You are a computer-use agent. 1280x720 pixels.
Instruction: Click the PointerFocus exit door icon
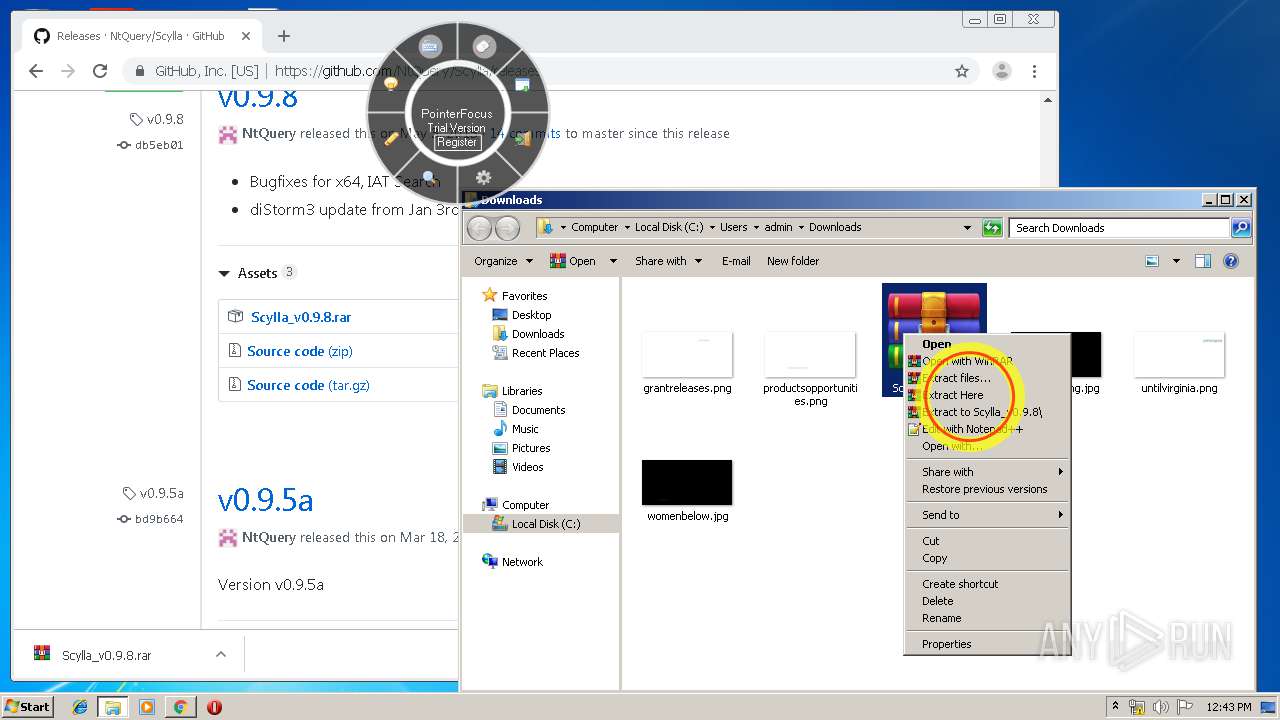tap(523, 138)
